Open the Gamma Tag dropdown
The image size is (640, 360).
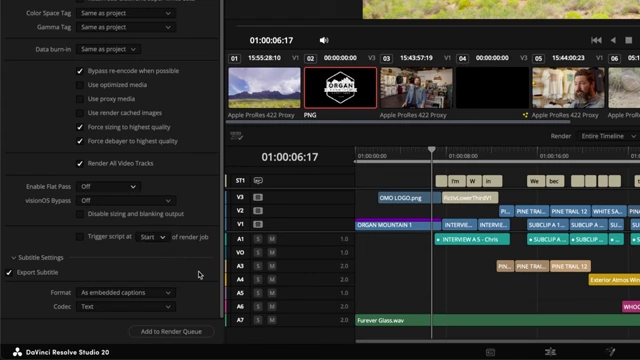(126, 27)
